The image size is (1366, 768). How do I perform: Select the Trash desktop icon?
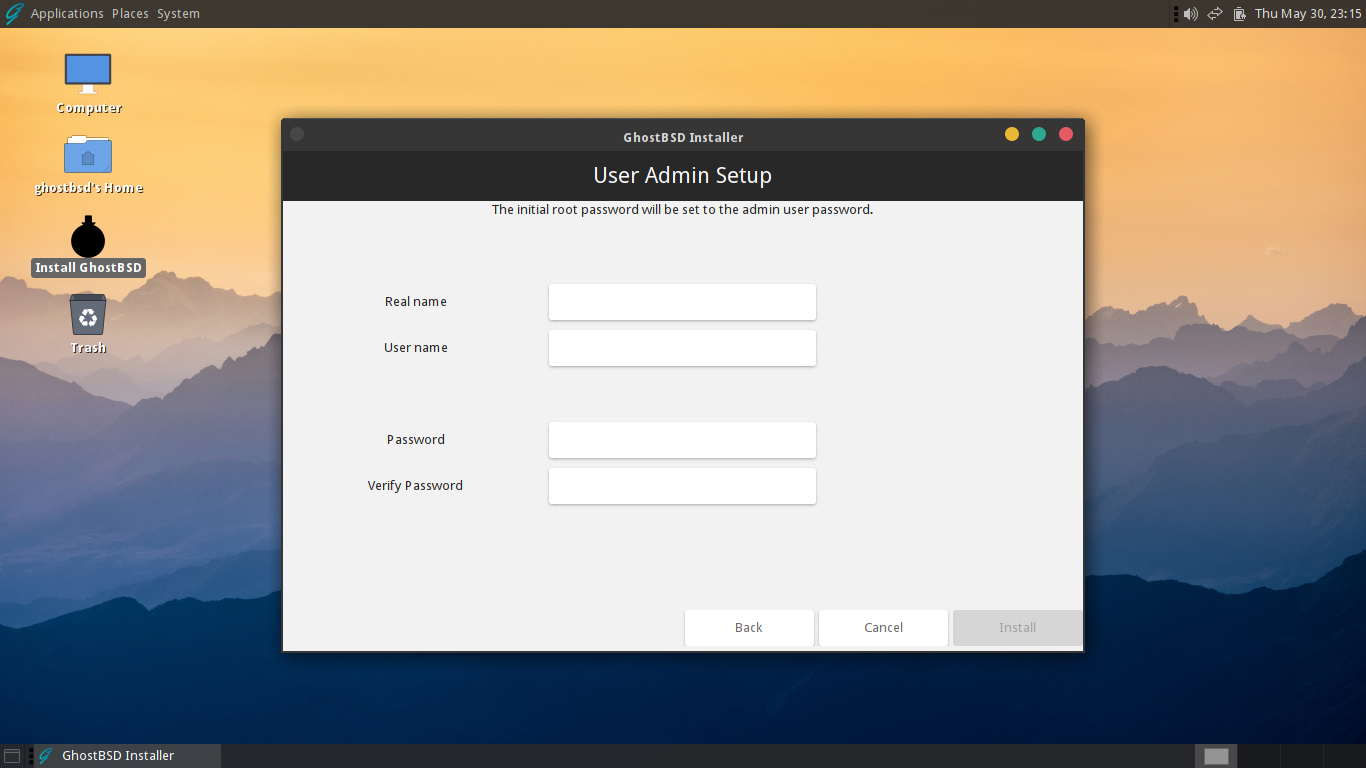(88, 324)
